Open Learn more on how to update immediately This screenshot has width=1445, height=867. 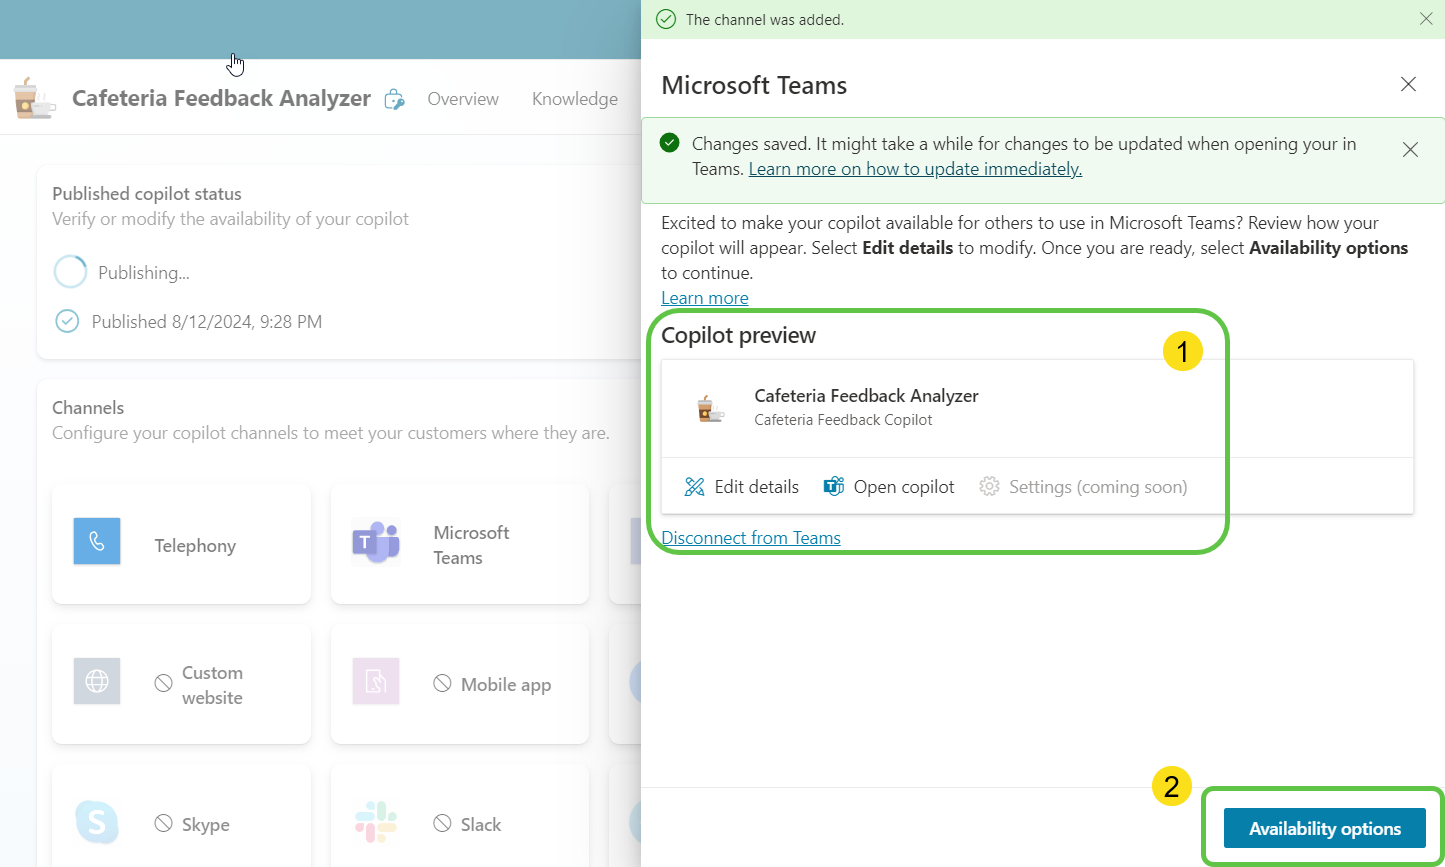click(x=915, y=169)
